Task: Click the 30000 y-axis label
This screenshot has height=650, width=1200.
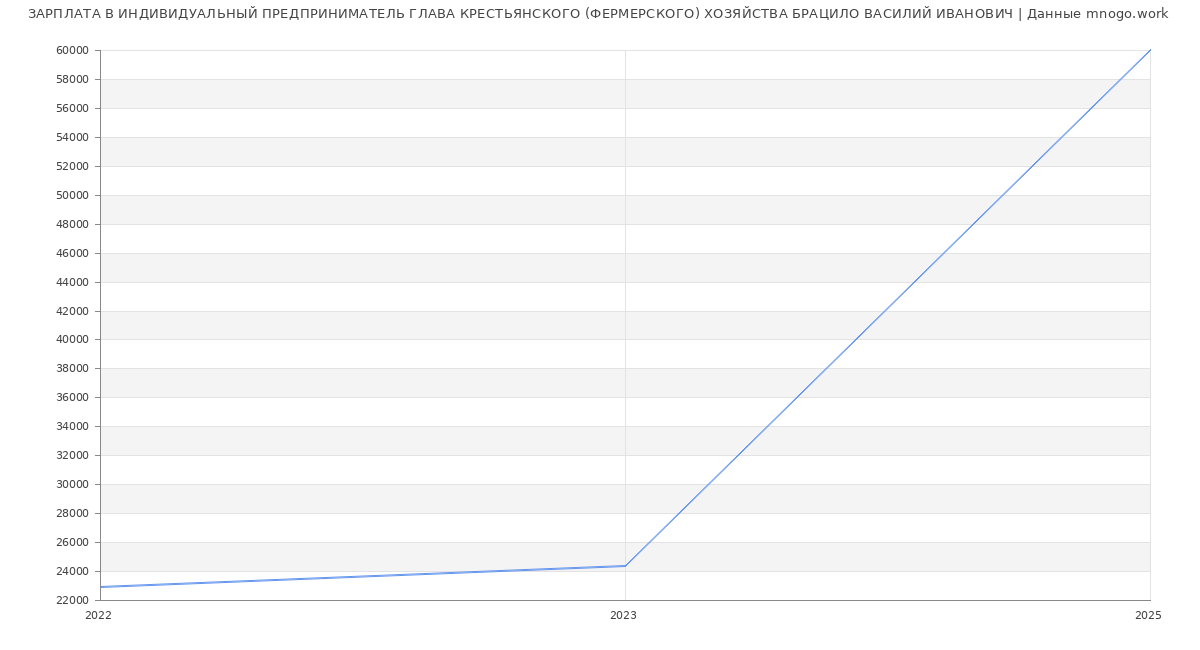Action: coord(72,484)
